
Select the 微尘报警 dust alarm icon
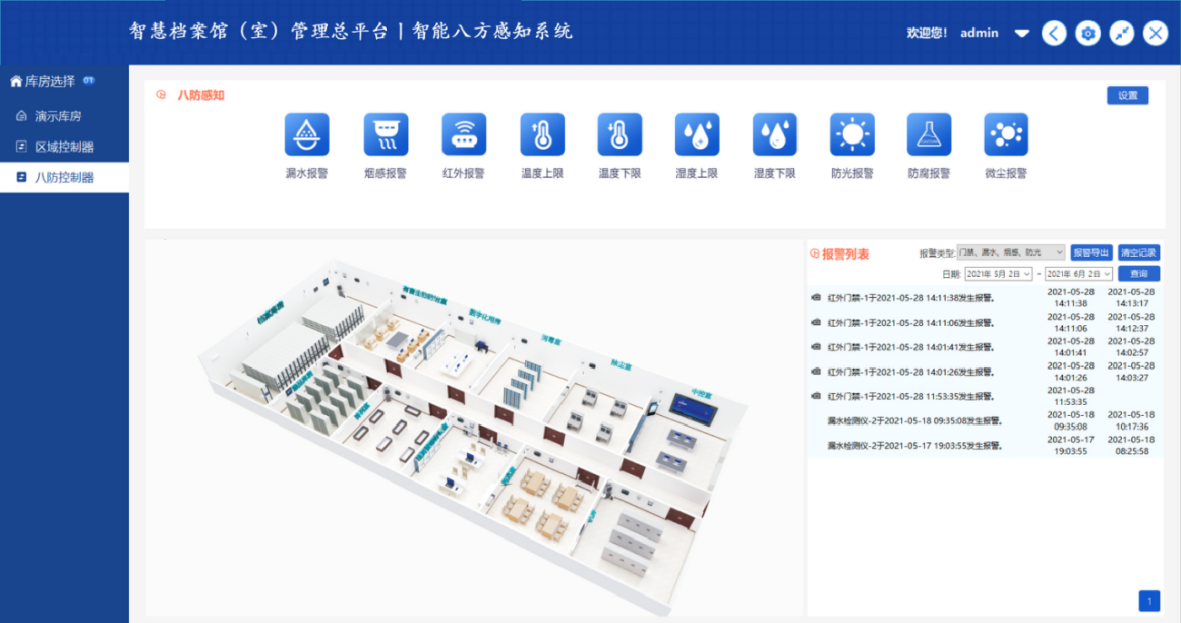[1006, 134]
